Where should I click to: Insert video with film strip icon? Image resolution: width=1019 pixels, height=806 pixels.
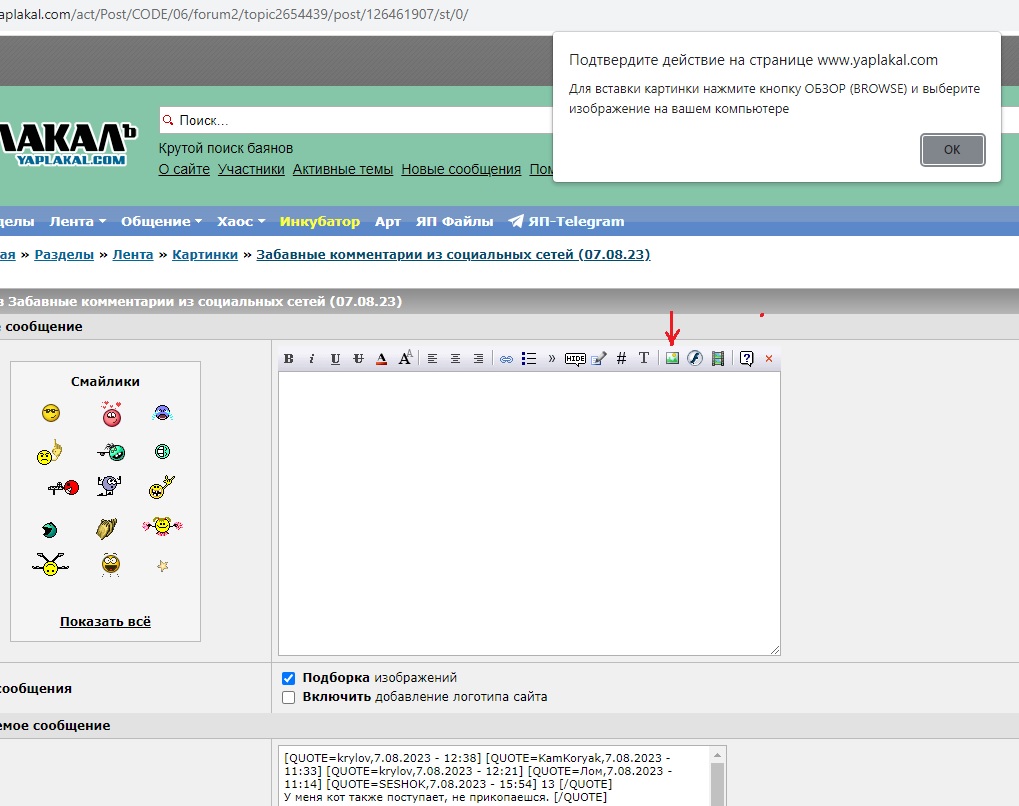tap(718, 359)
